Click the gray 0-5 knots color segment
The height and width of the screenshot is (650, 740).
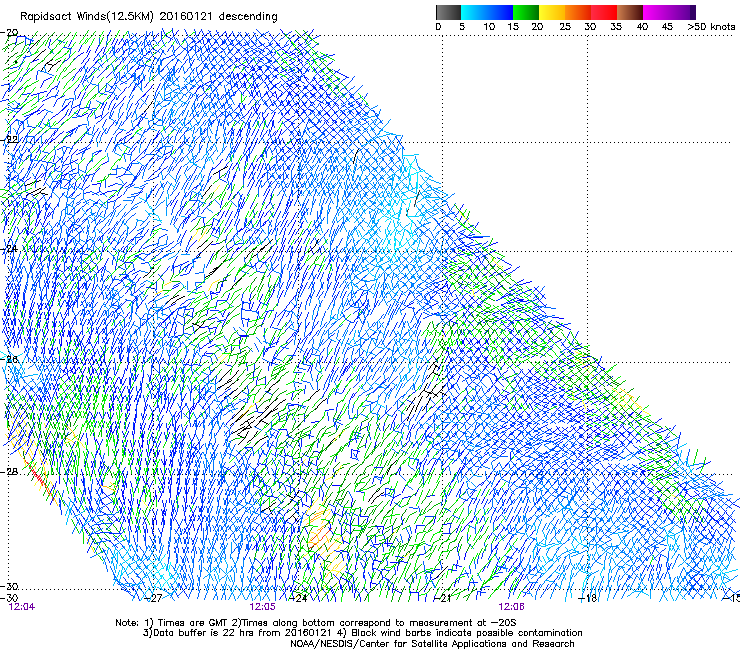click(448, 12)
